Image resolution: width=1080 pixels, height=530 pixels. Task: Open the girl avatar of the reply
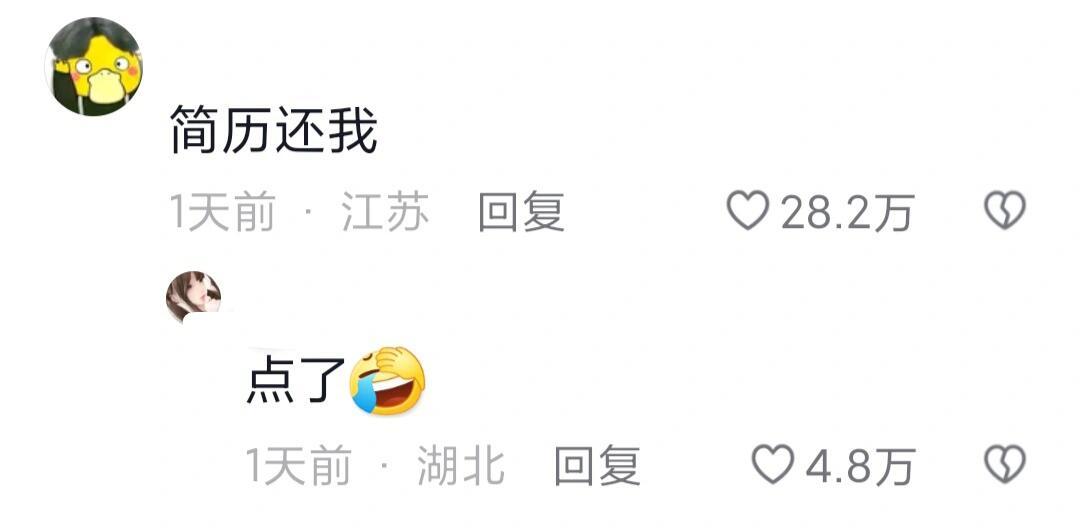(x=194, y=297)
